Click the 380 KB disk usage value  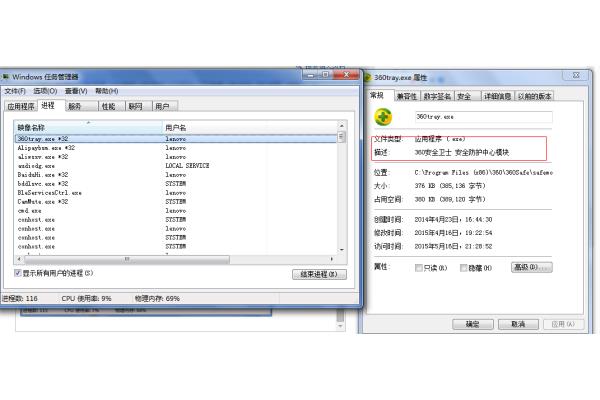click(x=450, y=199)
